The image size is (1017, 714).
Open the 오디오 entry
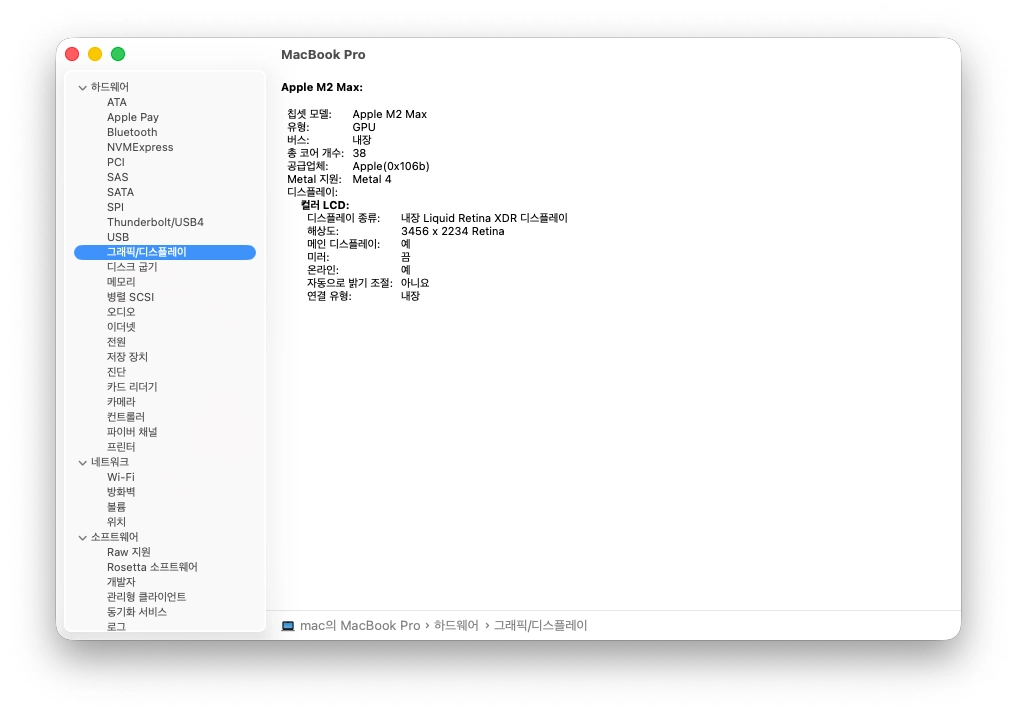[x=121, y=312]
